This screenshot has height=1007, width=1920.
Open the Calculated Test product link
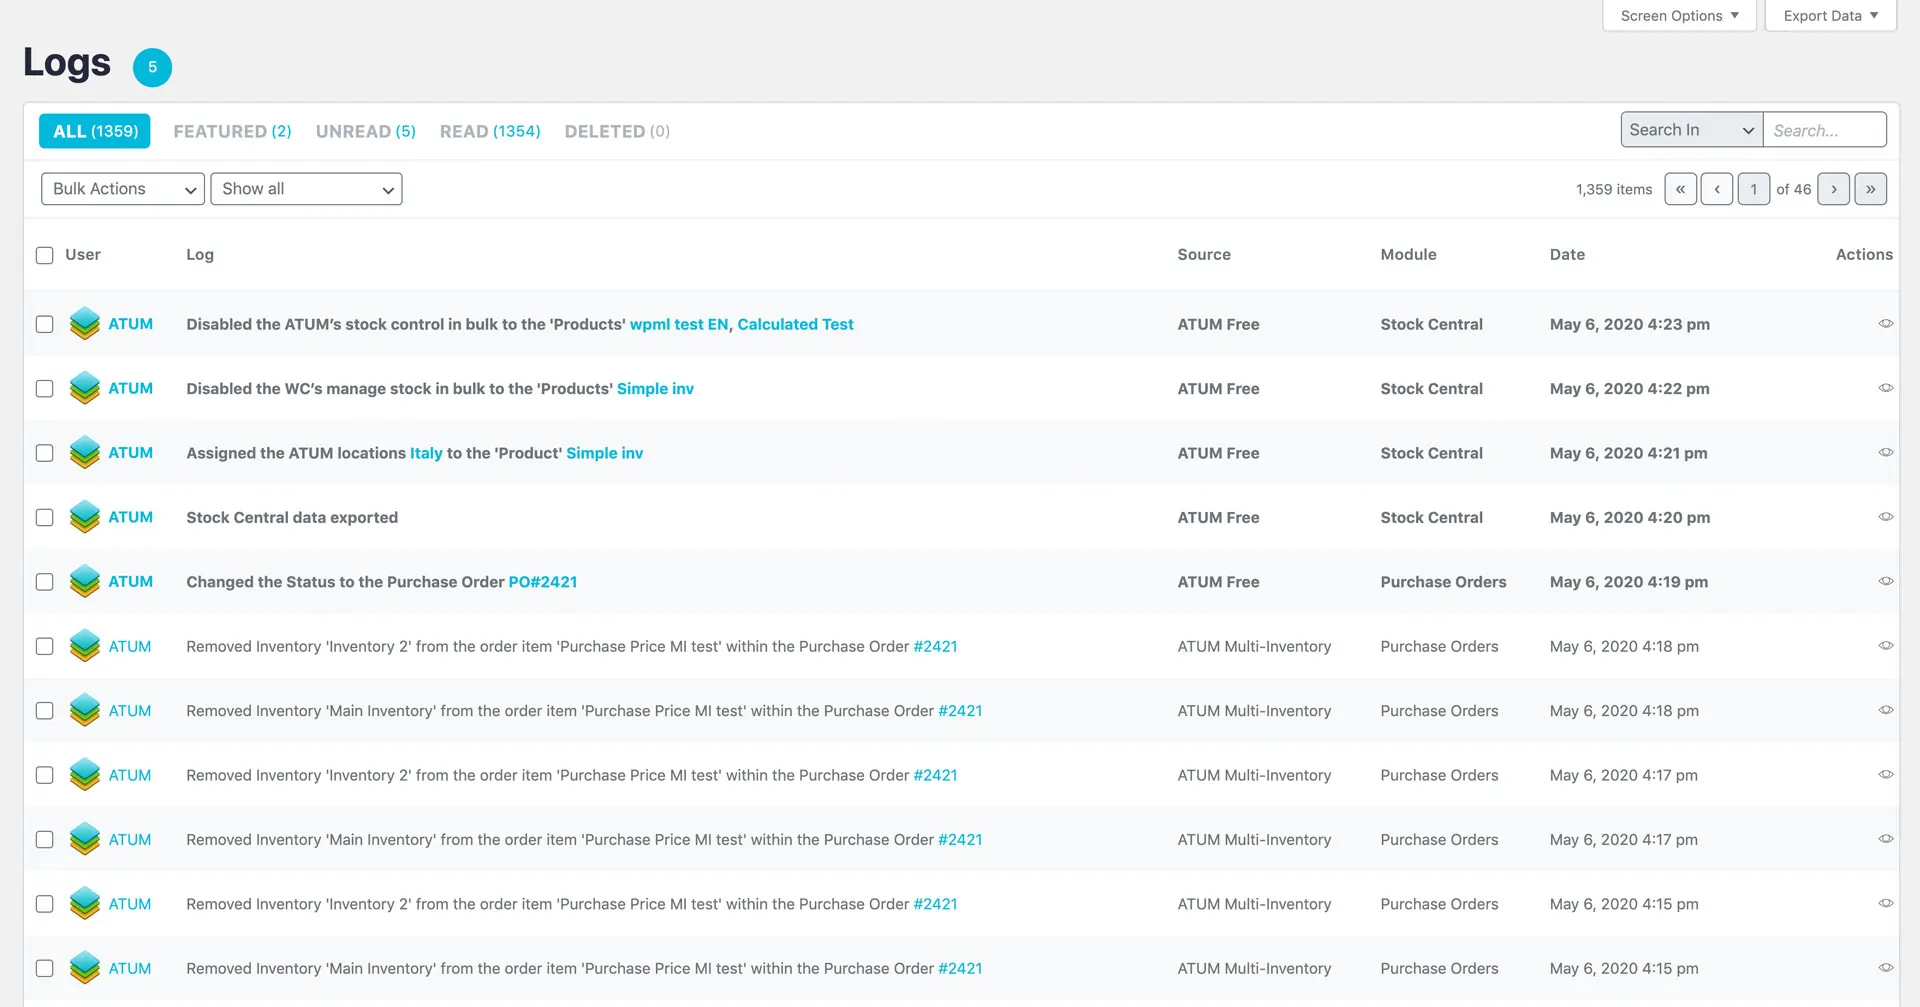pyautogui.click(x=795, y=324)
